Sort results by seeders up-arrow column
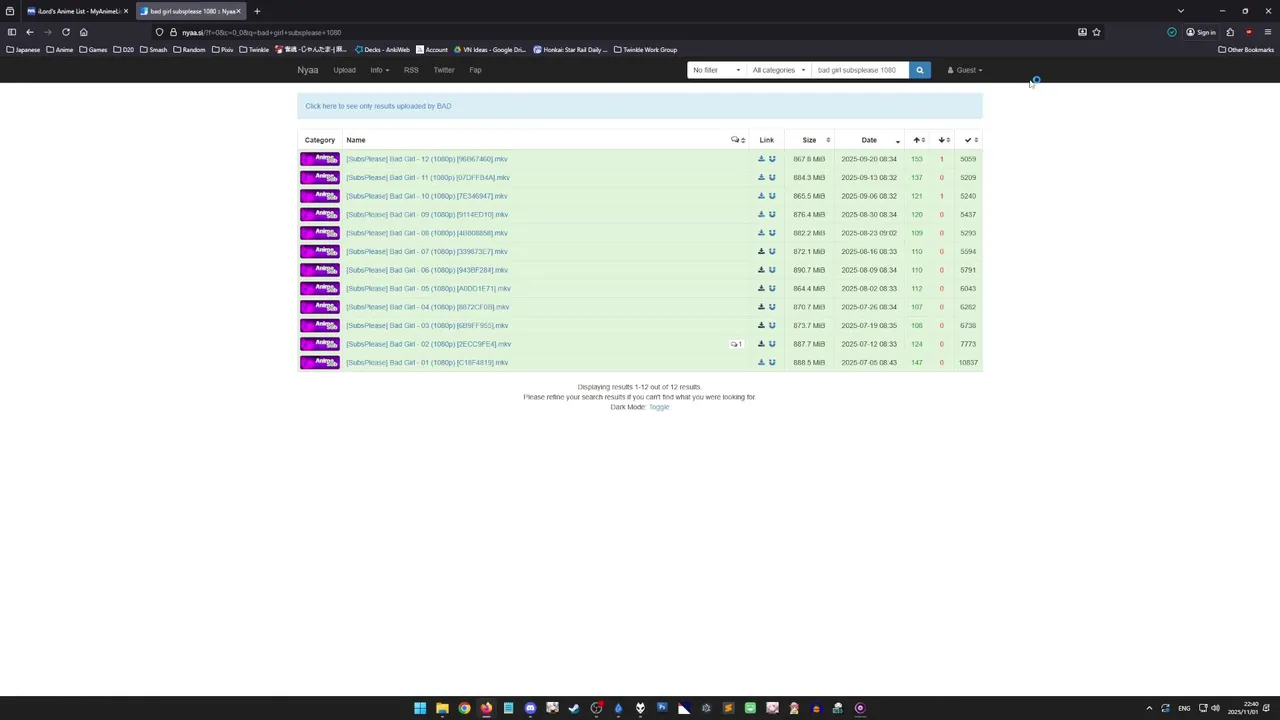The width and height of the screenshot is (1280, 720). [918, 140]
